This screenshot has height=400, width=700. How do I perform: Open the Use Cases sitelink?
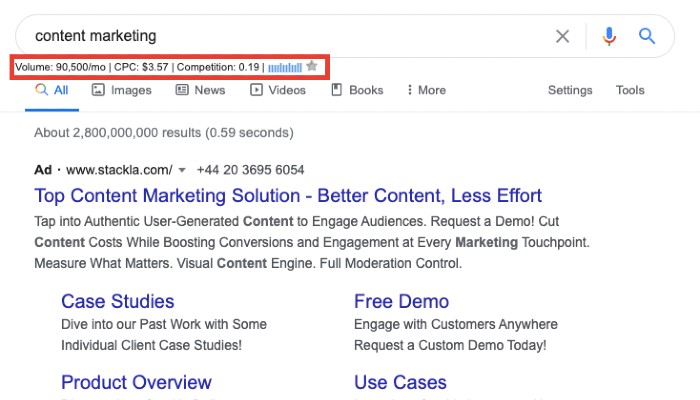400,382
